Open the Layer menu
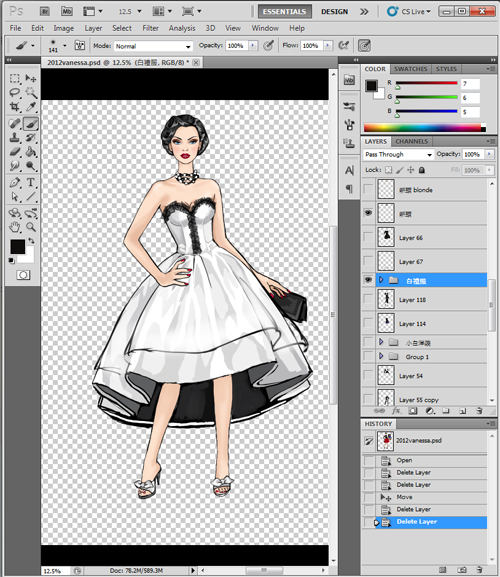The height and width of the screenshot is (577, 500). (93, 28)
